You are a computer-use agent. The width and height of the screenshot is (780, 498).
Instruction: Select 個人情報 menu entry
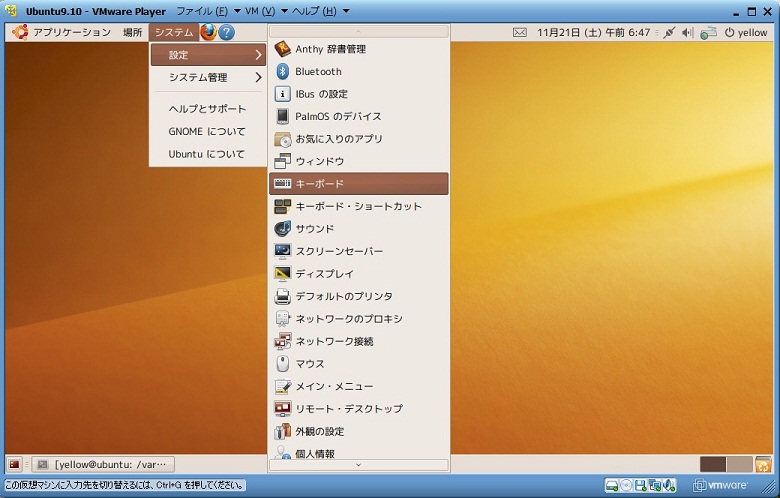[359, 453]
